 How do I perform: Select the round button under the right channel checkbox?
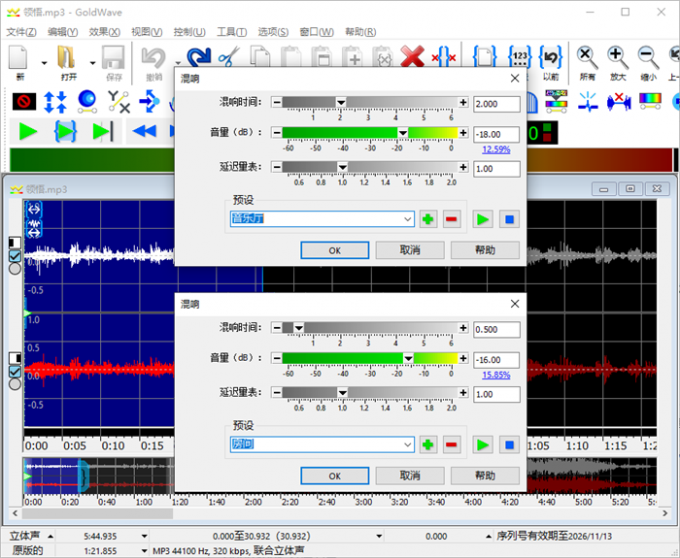tap(15, 384)
